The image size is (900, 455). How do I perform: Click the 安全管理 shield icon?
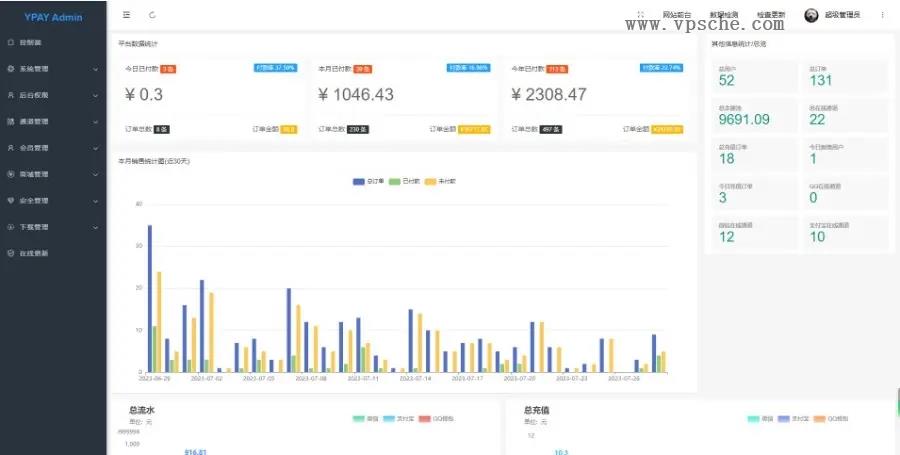tap(10, 201)
